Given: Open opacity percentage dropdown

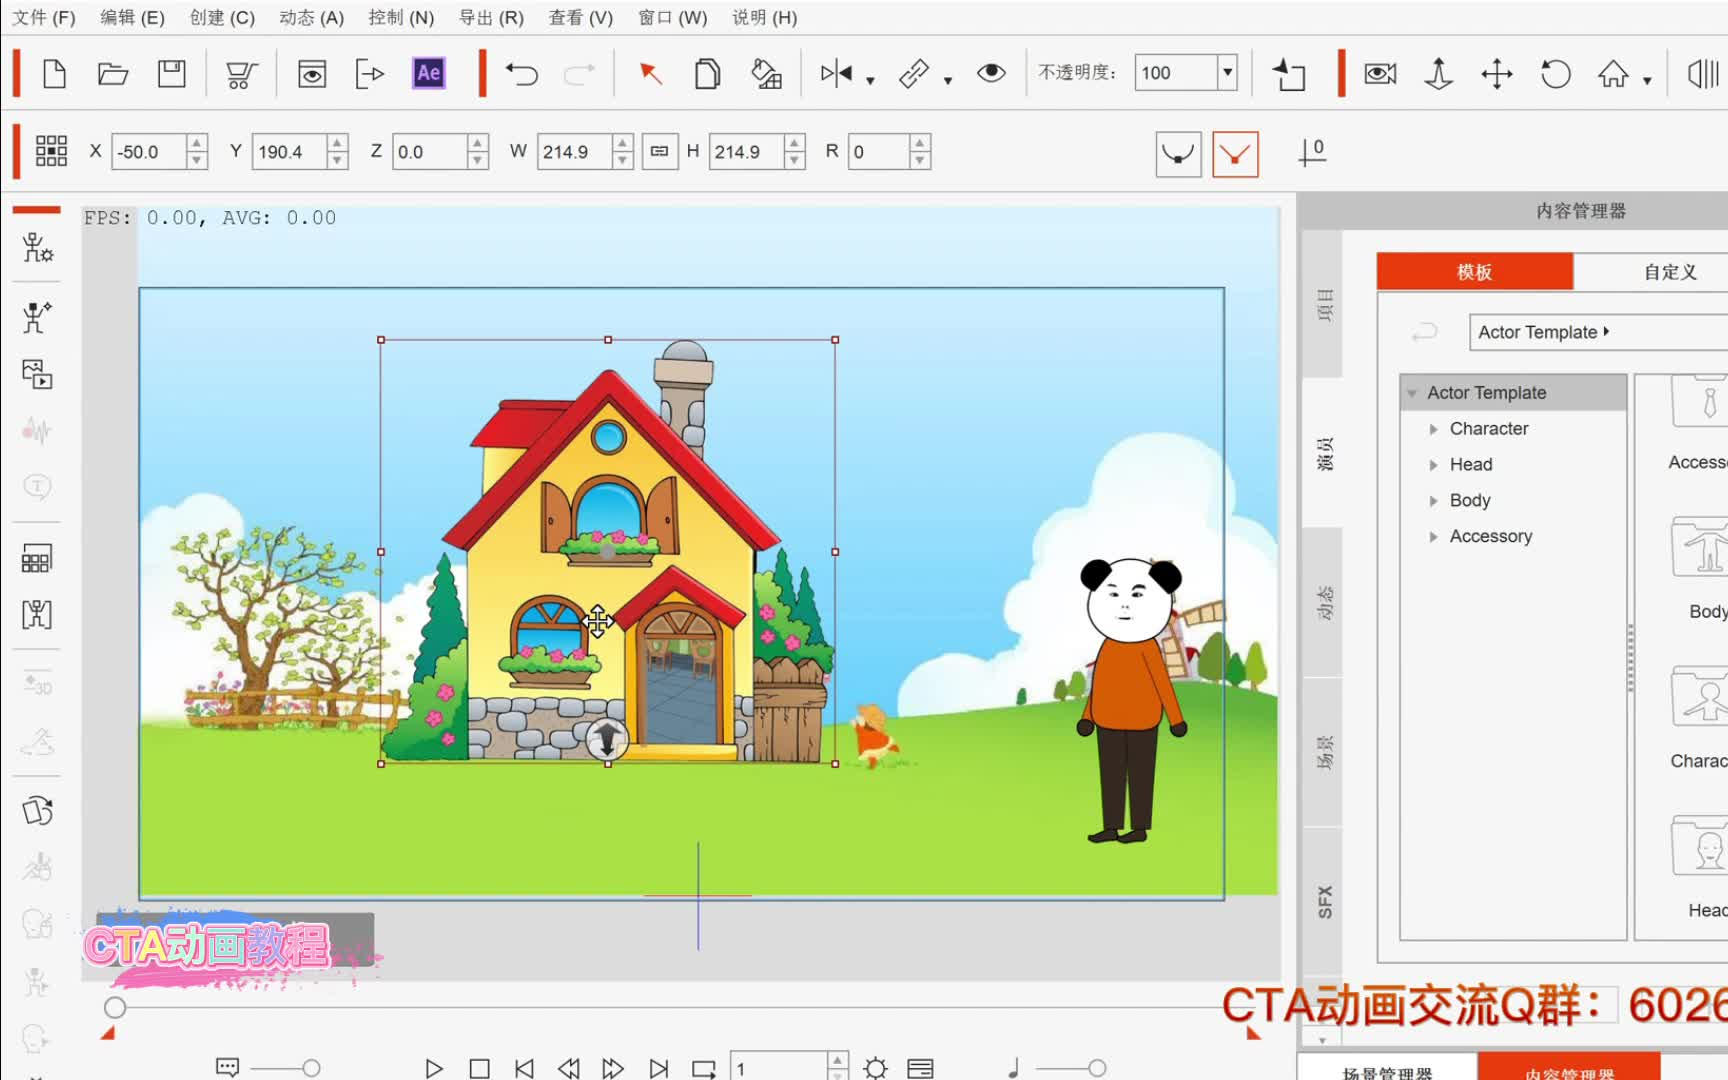Looking at the screenshot, I should pos(1227,72).
